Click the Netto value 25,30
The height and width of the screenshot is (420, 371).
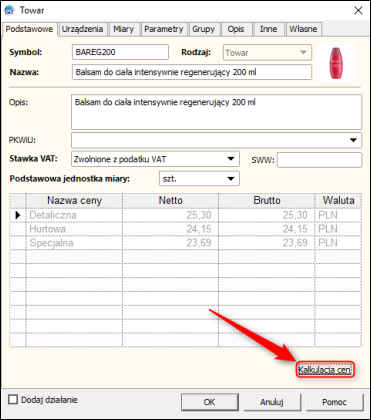click(x=199, y=215)
